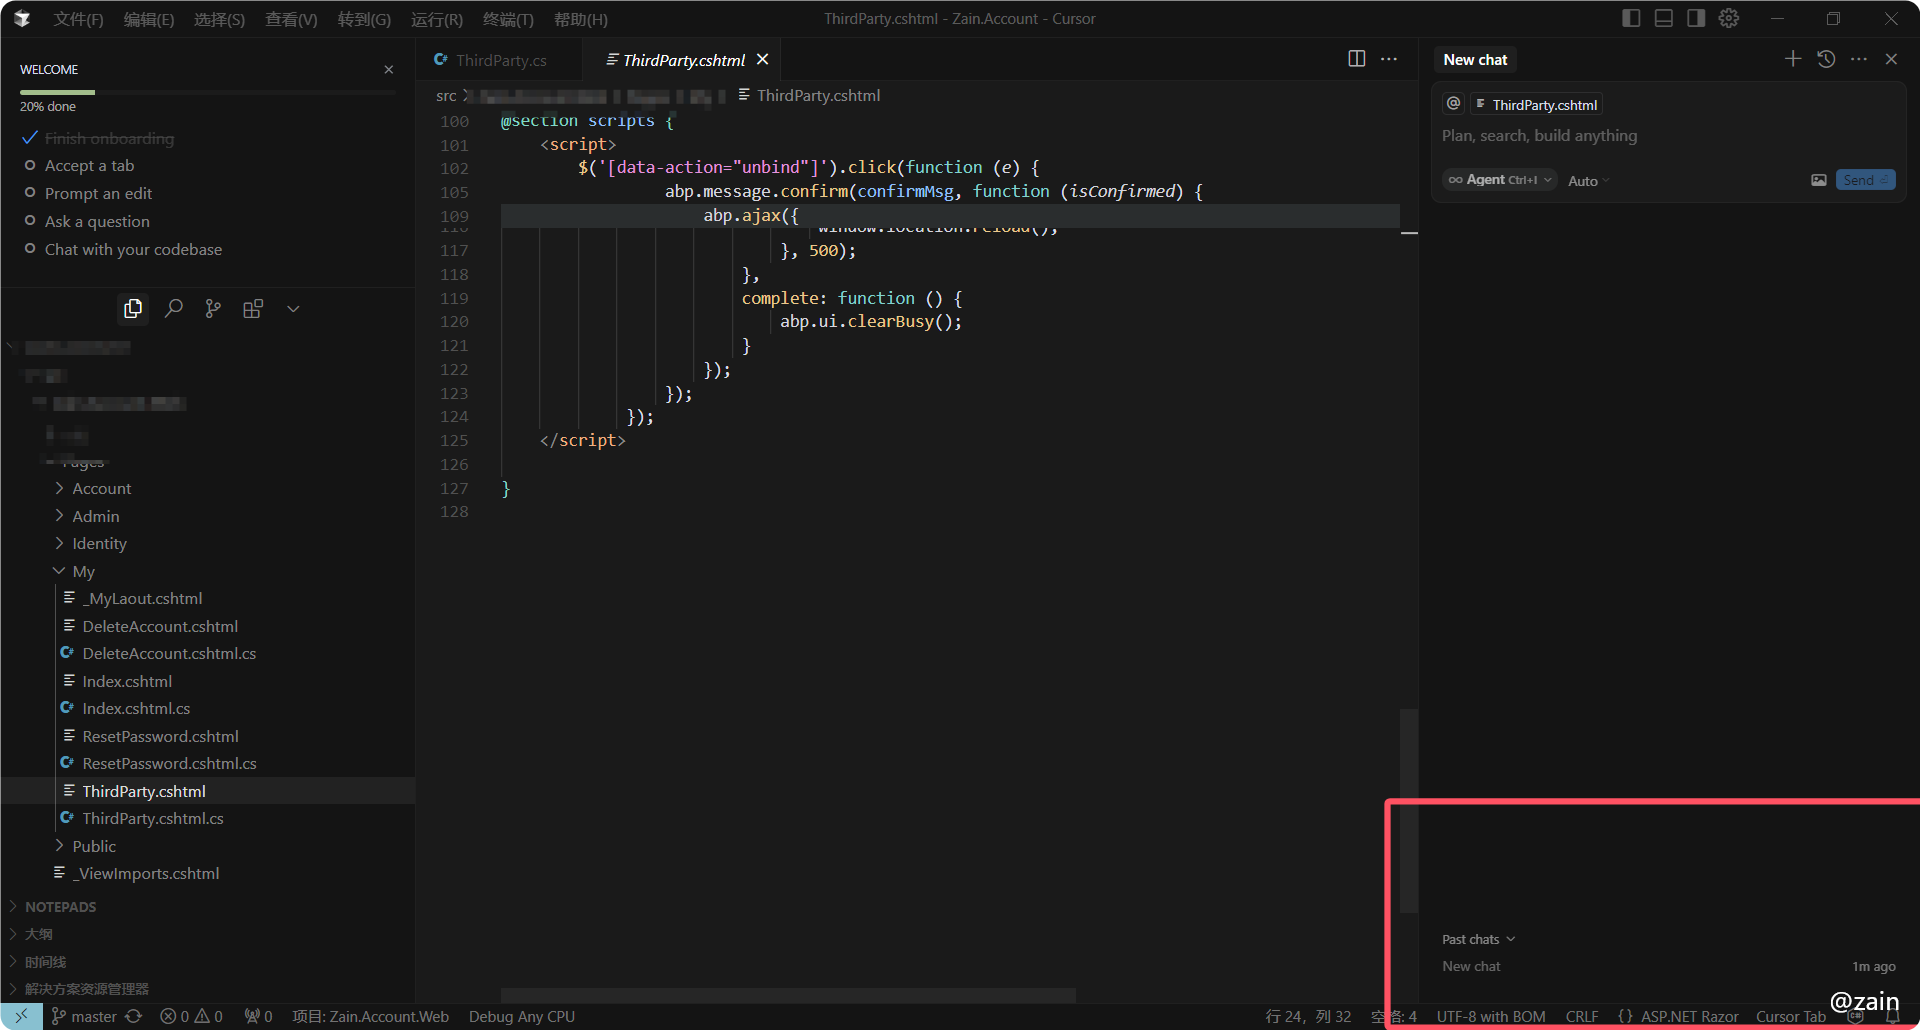This screenshot has height=1030, width=1920.
Task: Start a new chat with plus icon
Action: [1793, 59]
